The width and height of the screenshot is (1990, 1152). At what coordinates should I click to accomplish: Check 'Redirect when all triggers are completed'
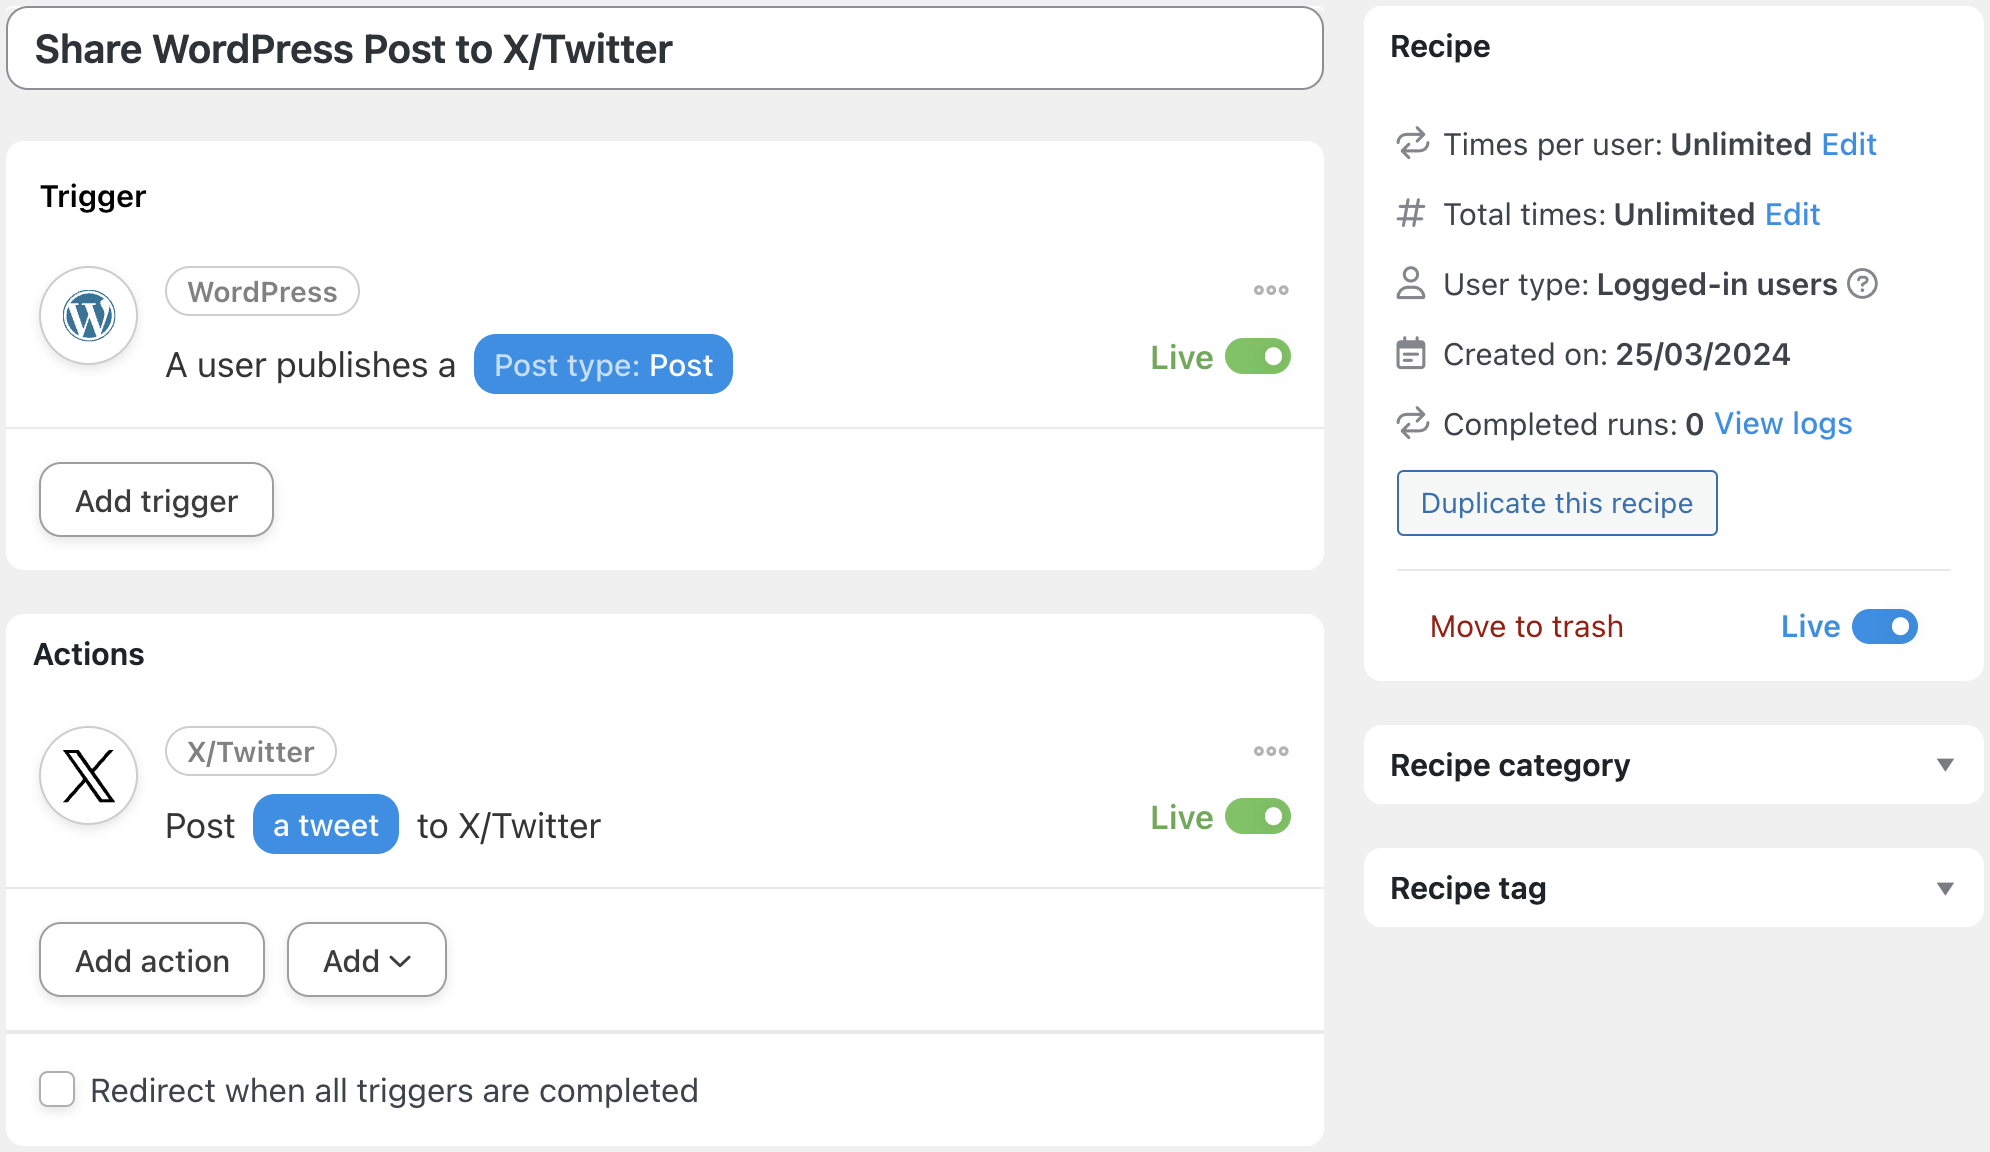point(57,1090)
